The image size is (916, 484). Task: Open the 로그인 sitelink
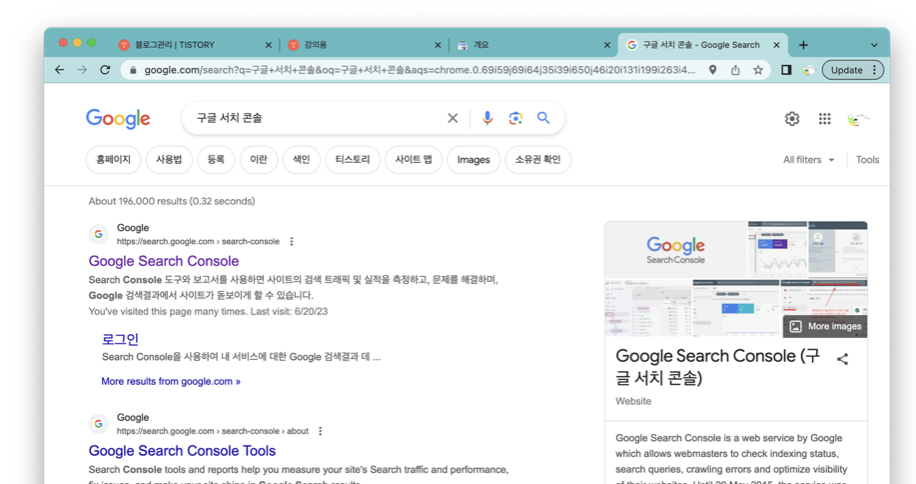pyautogui.click(x=120, y=339)
